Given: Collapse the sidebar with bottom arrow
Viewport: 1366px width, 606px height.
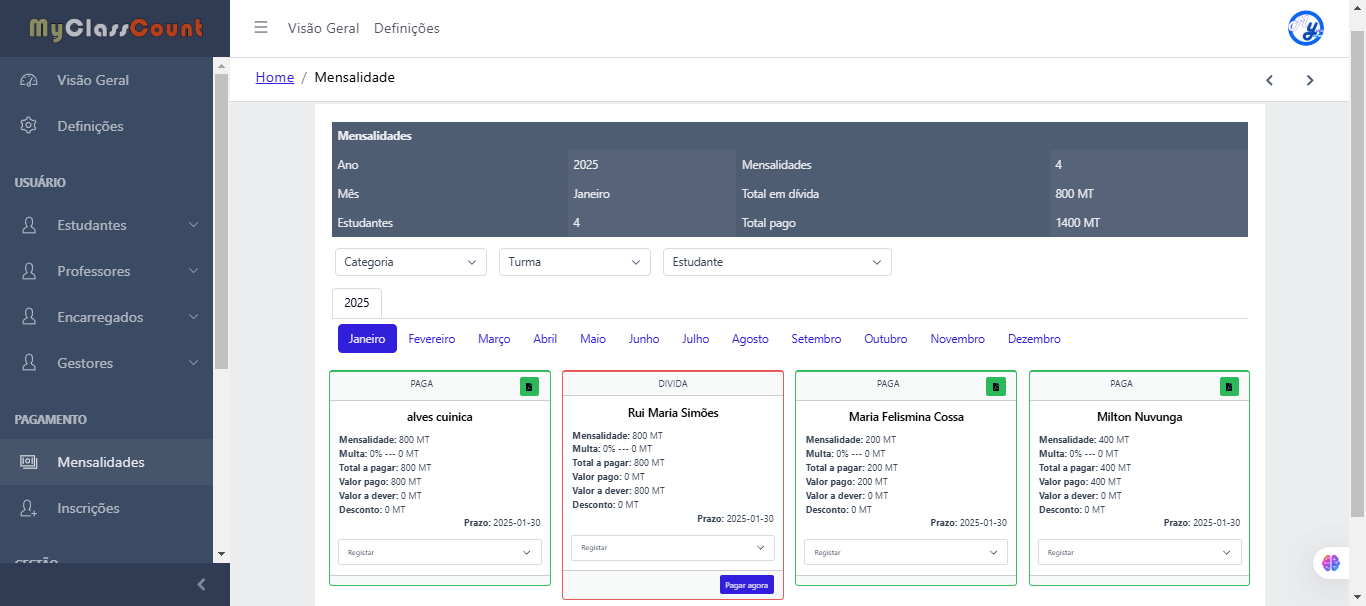Looking at the screenshot, I should click(x=201, y=585).
